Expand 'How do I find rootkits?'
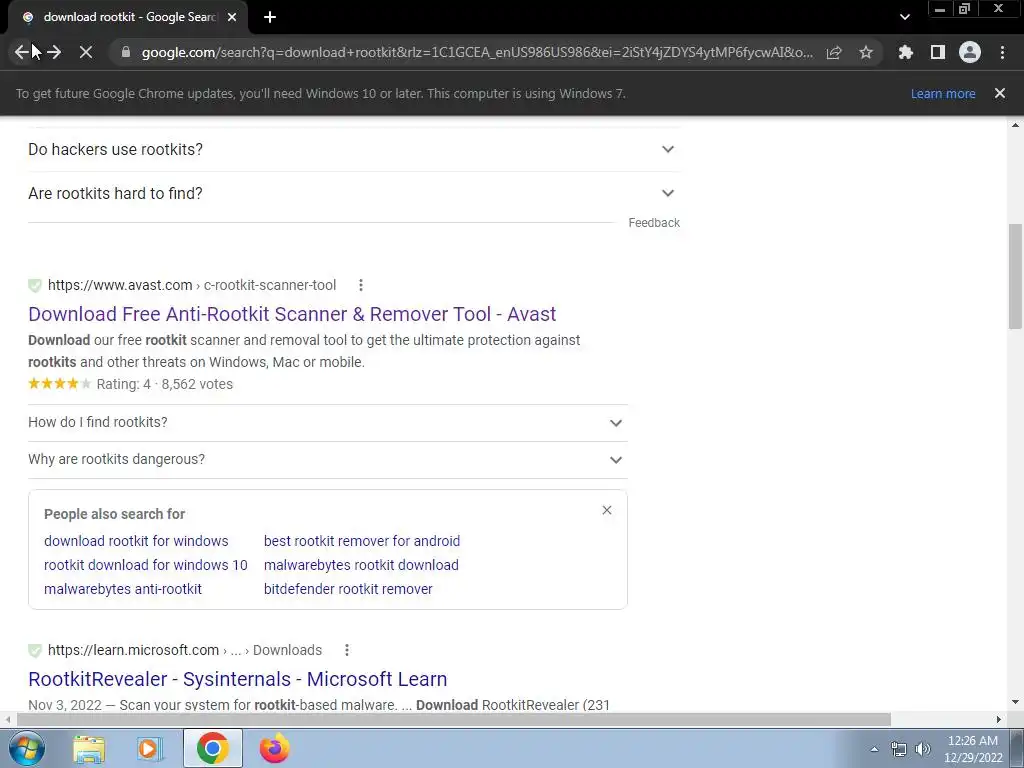This screenshot has height=768, width=1024. click(328, 423)
